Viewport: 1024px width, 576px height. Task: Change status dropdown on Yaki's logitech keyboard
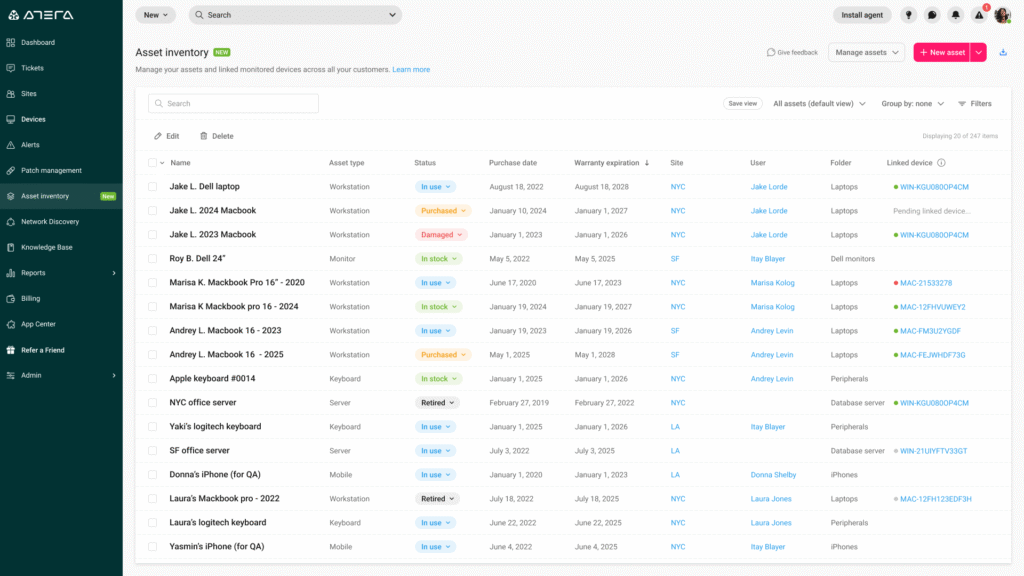click(x=435, y=426)
